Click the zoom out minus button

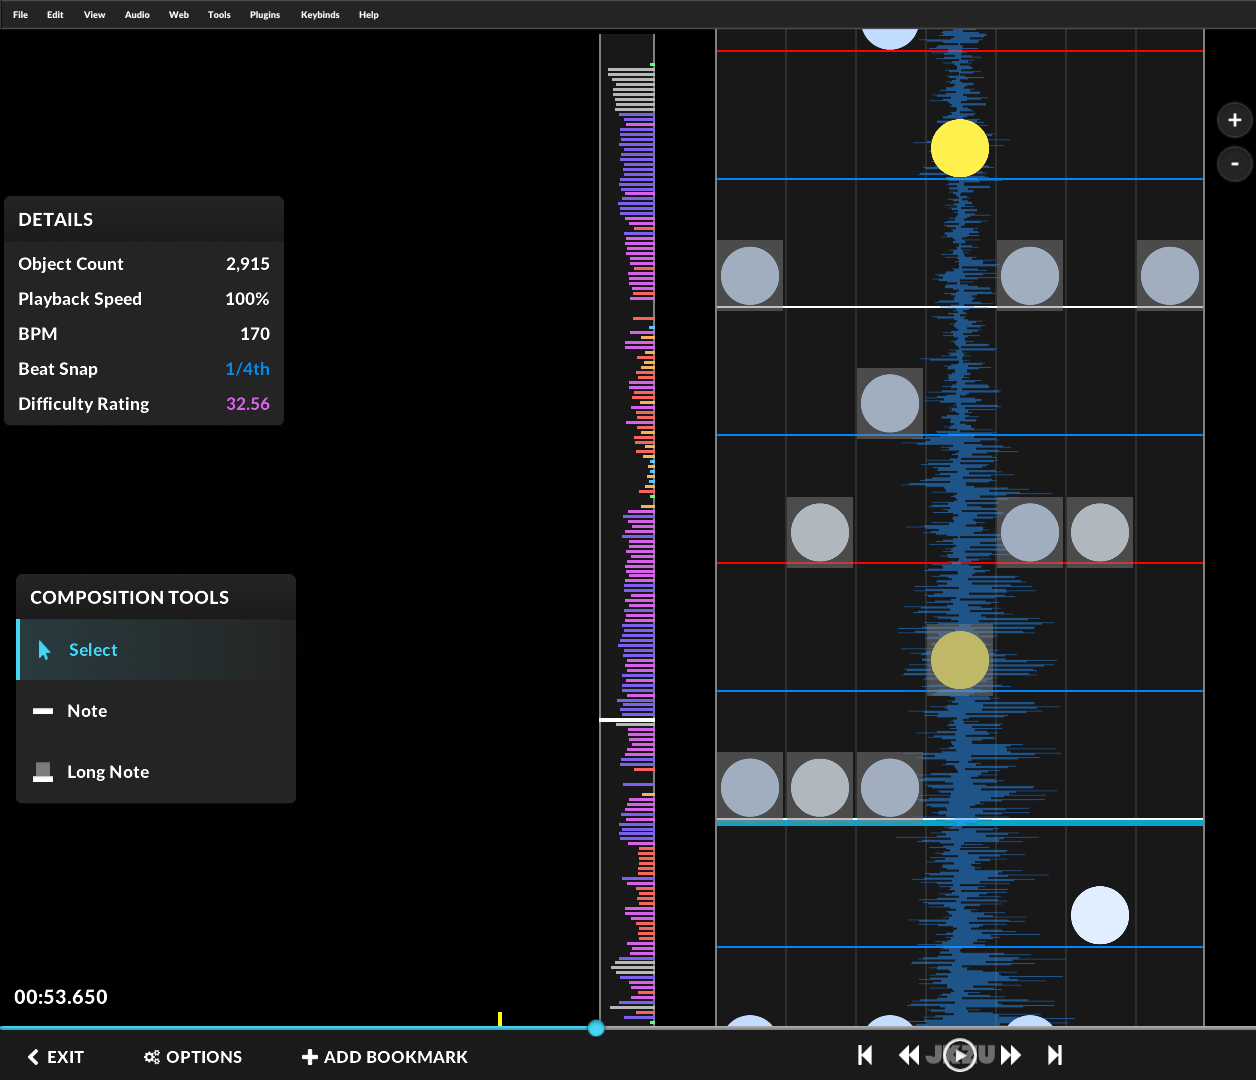1234,164
